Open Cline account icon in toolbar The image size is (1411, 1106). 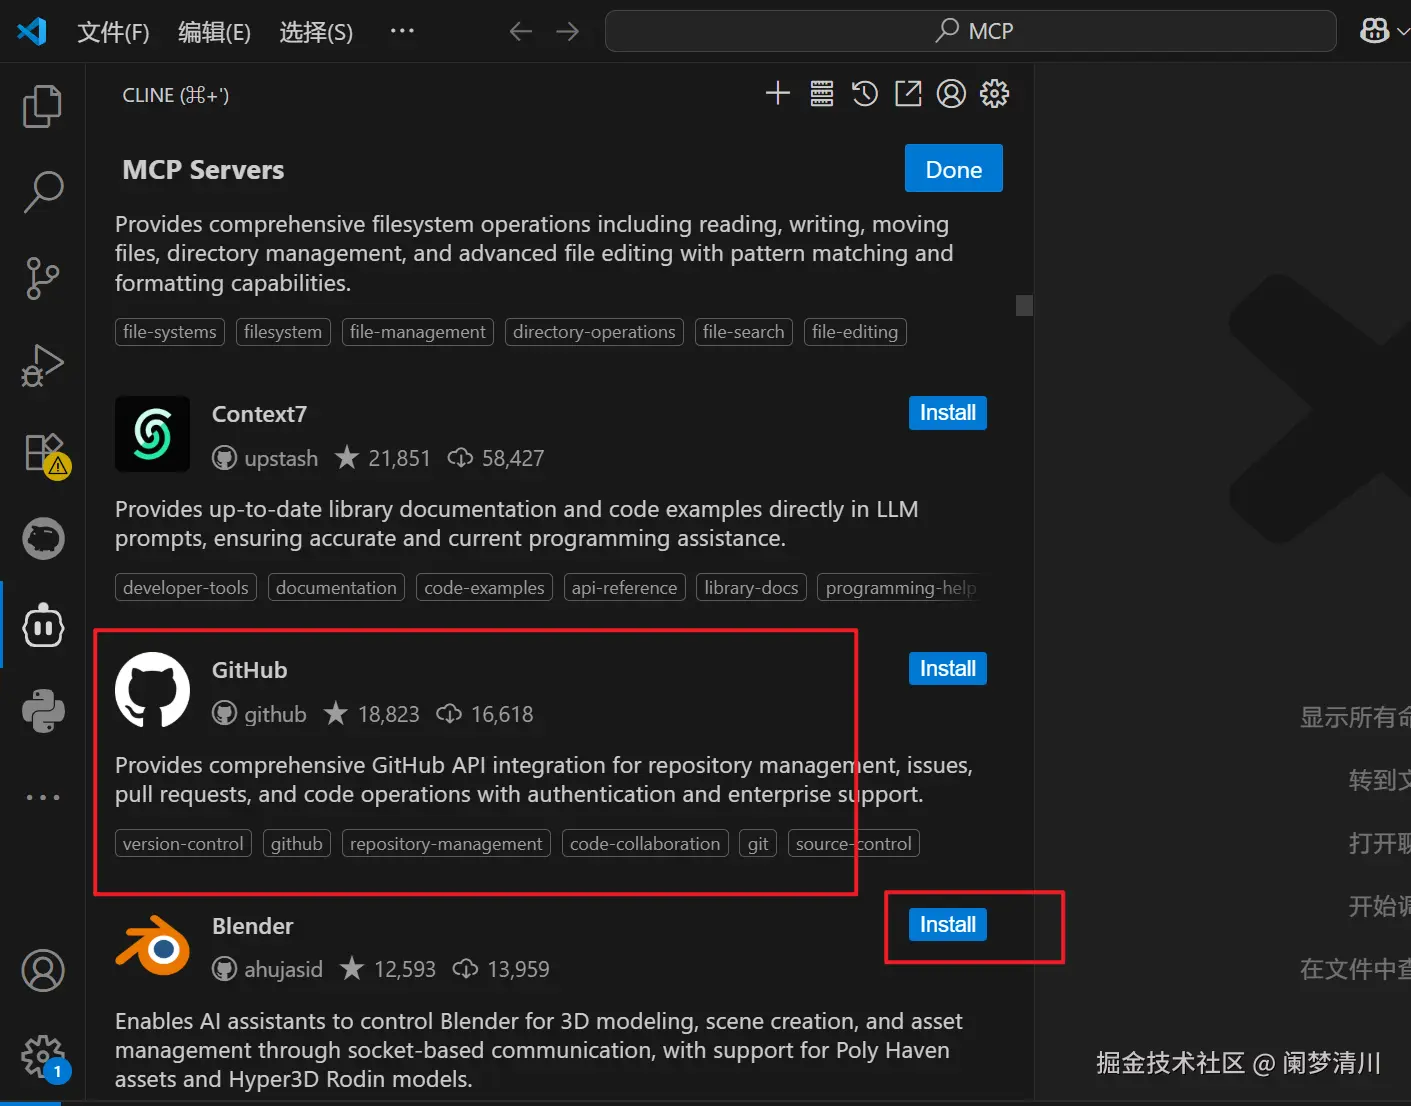[x=951, y=94]
